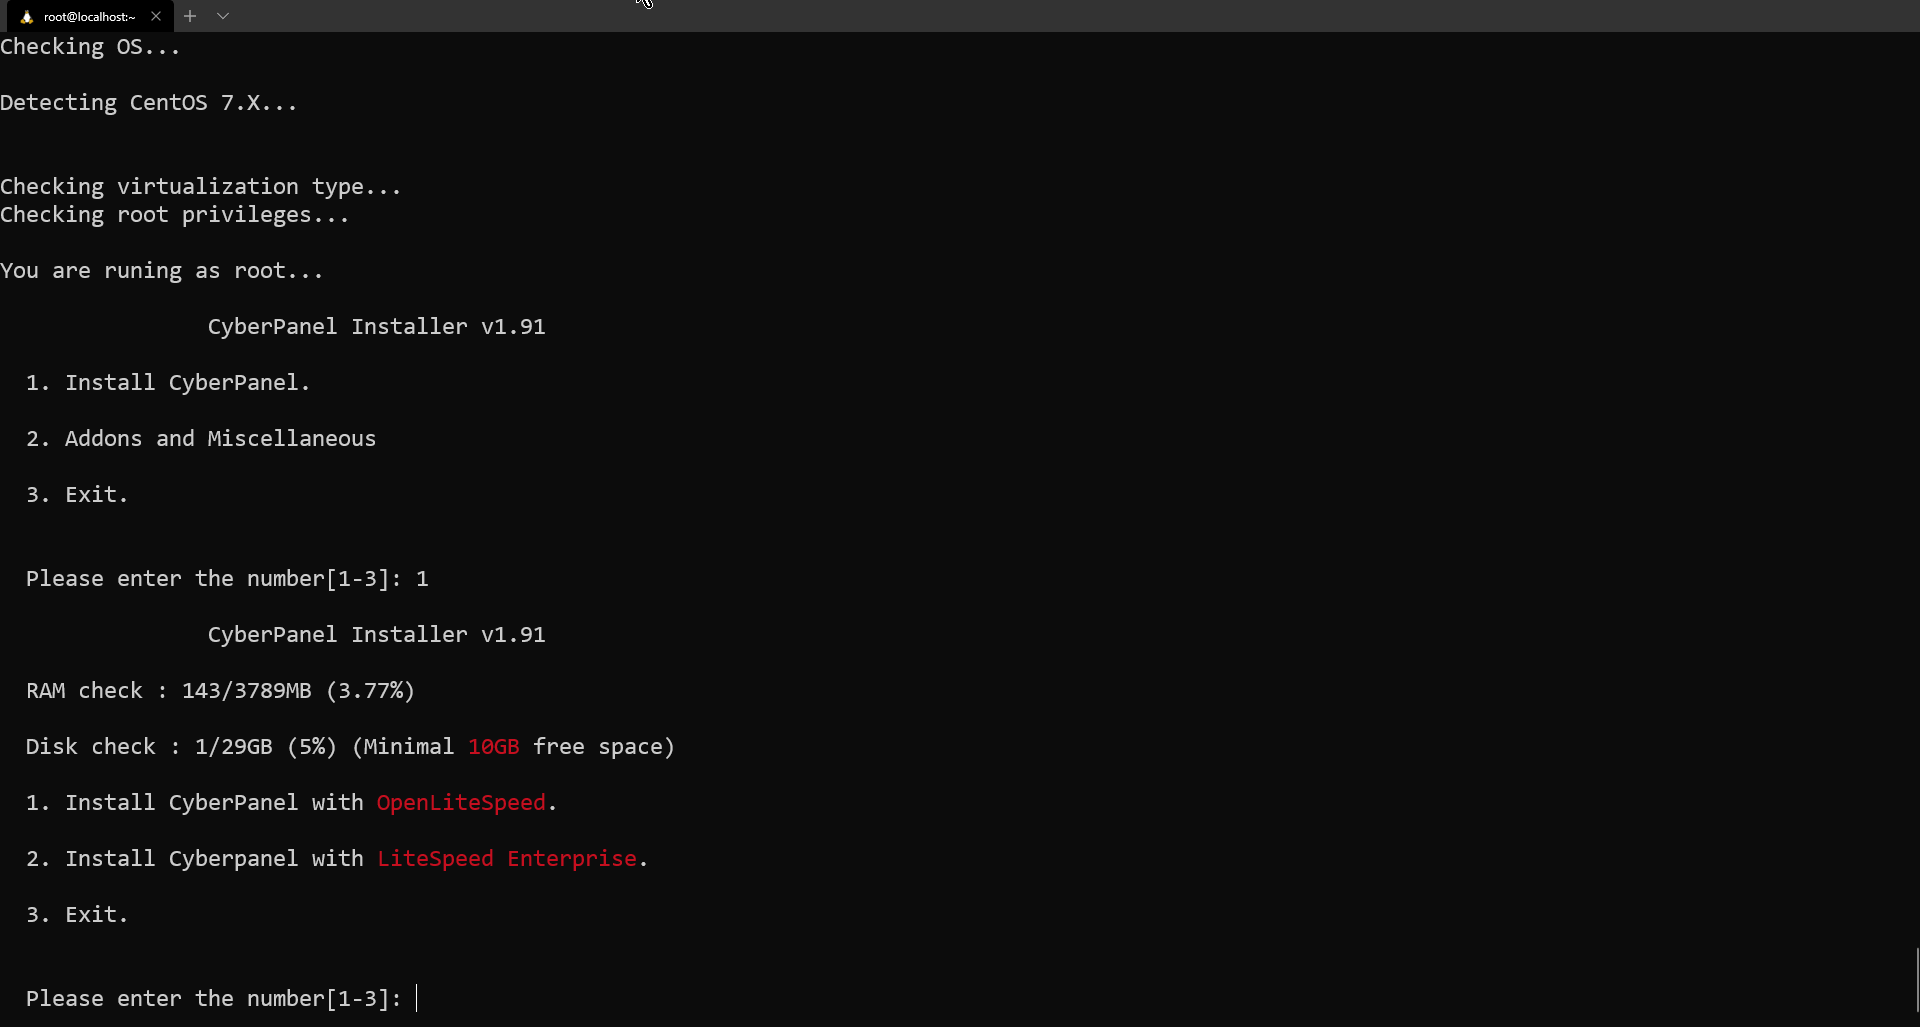
Task: Click the first CyberPanel Installer v1.91 heading
Action: [376, 326]
